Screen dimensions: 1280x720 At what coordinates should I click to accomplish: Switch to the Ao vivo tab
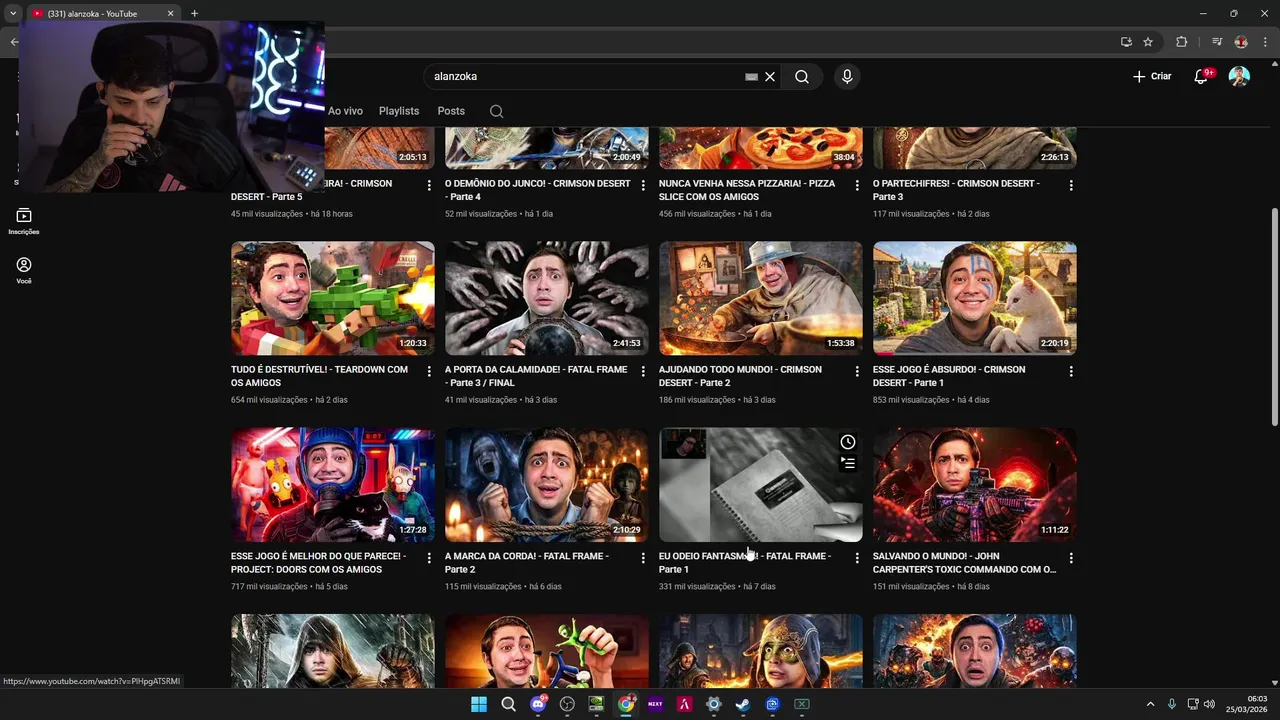point(345,111)
